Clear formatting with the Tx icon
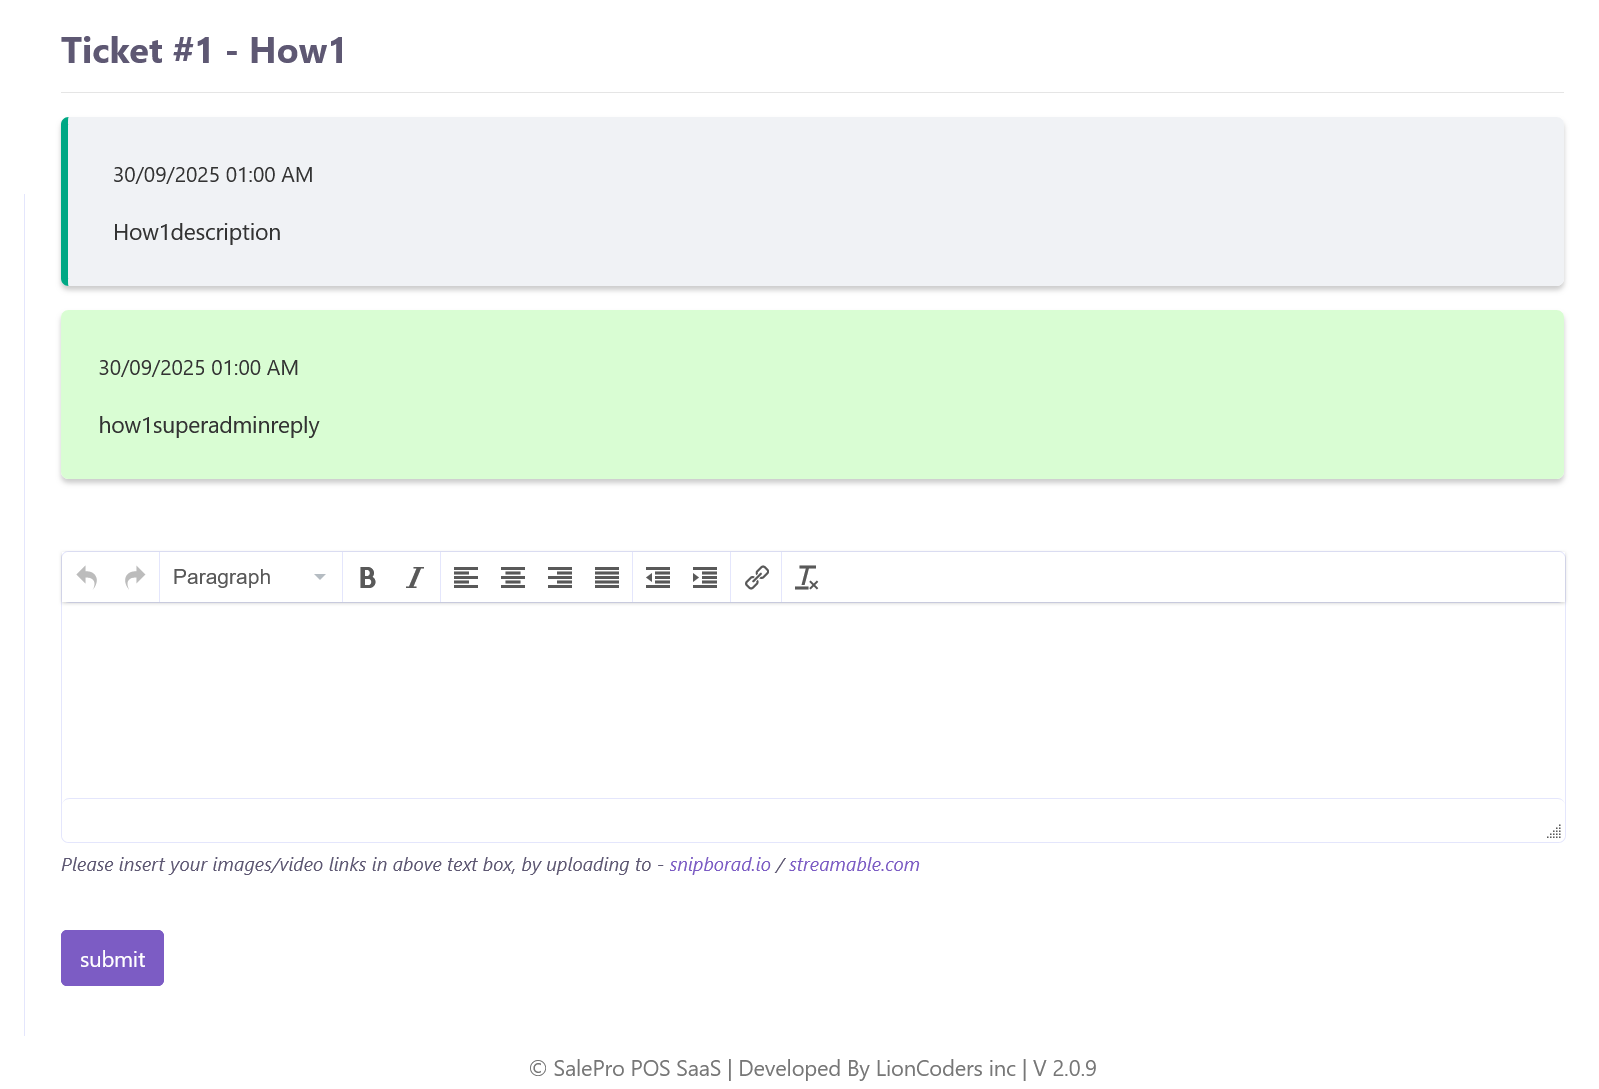 (806, 577)
